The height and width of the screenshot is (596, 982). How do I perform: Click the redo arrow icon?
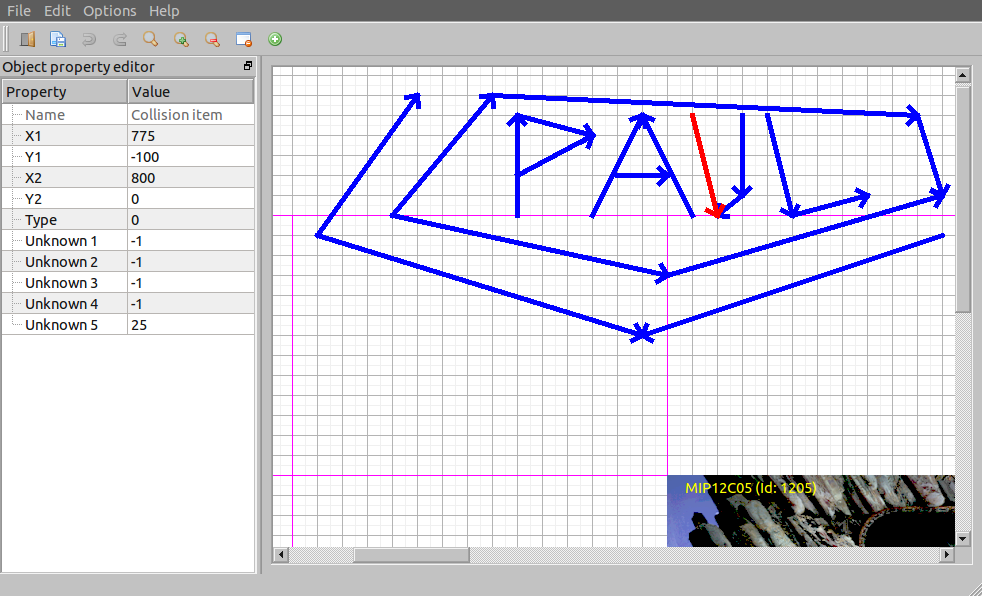point(120,39)
